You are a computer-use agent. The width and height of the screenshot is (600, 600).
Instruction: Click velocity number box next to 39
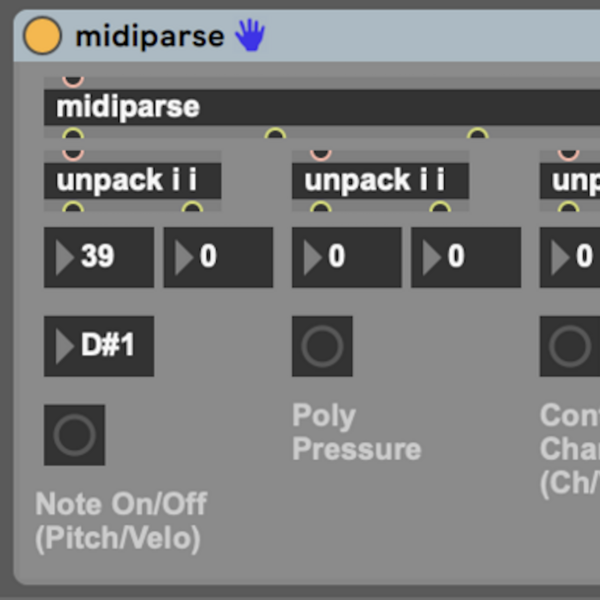coord(218,257)
